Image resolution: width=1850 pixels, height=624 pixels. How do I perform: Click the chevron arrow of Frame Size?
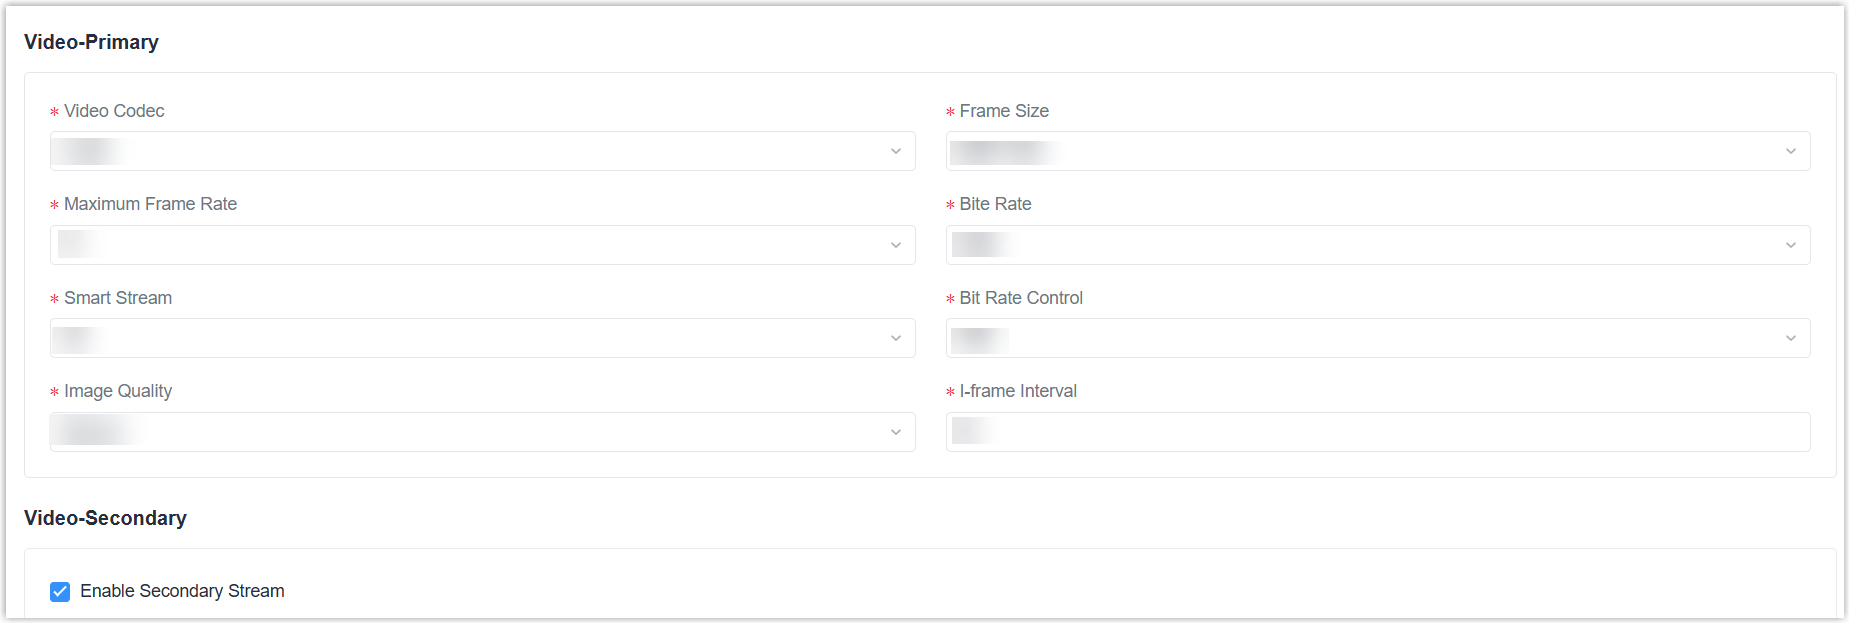coord(1791,151)
